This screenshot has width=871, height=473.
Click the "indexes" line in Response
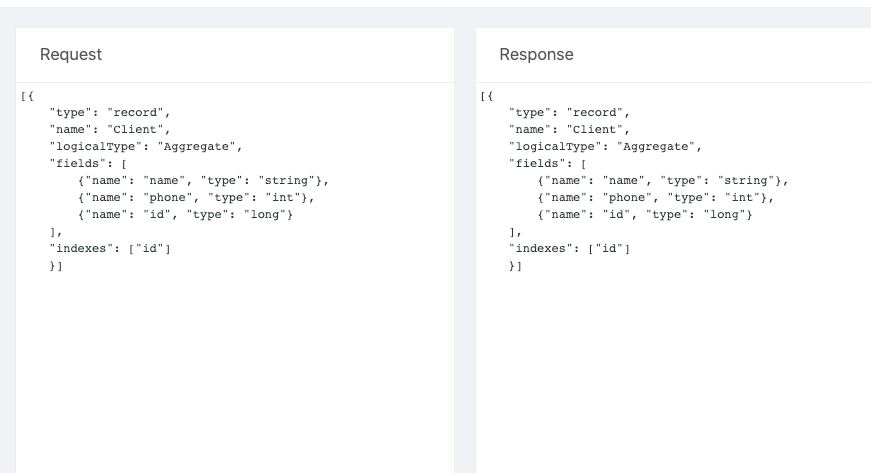[x=569, y=249]
